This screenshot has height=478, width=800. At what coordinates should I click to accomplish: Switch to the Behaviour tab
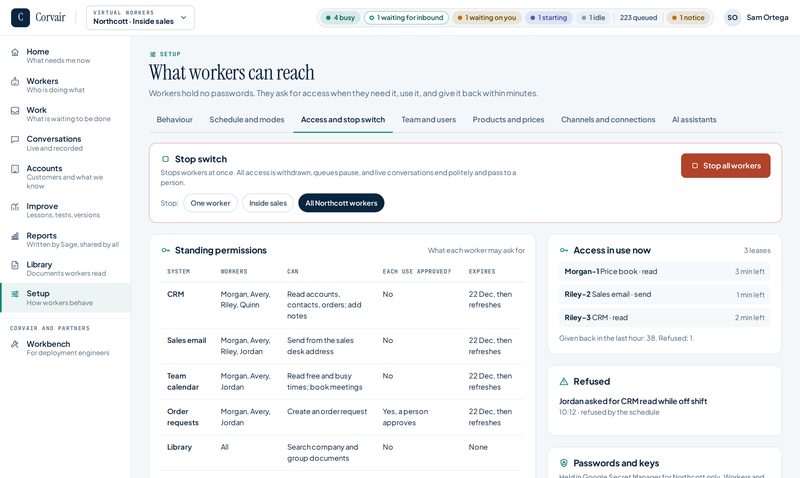[x=174, y=119]
